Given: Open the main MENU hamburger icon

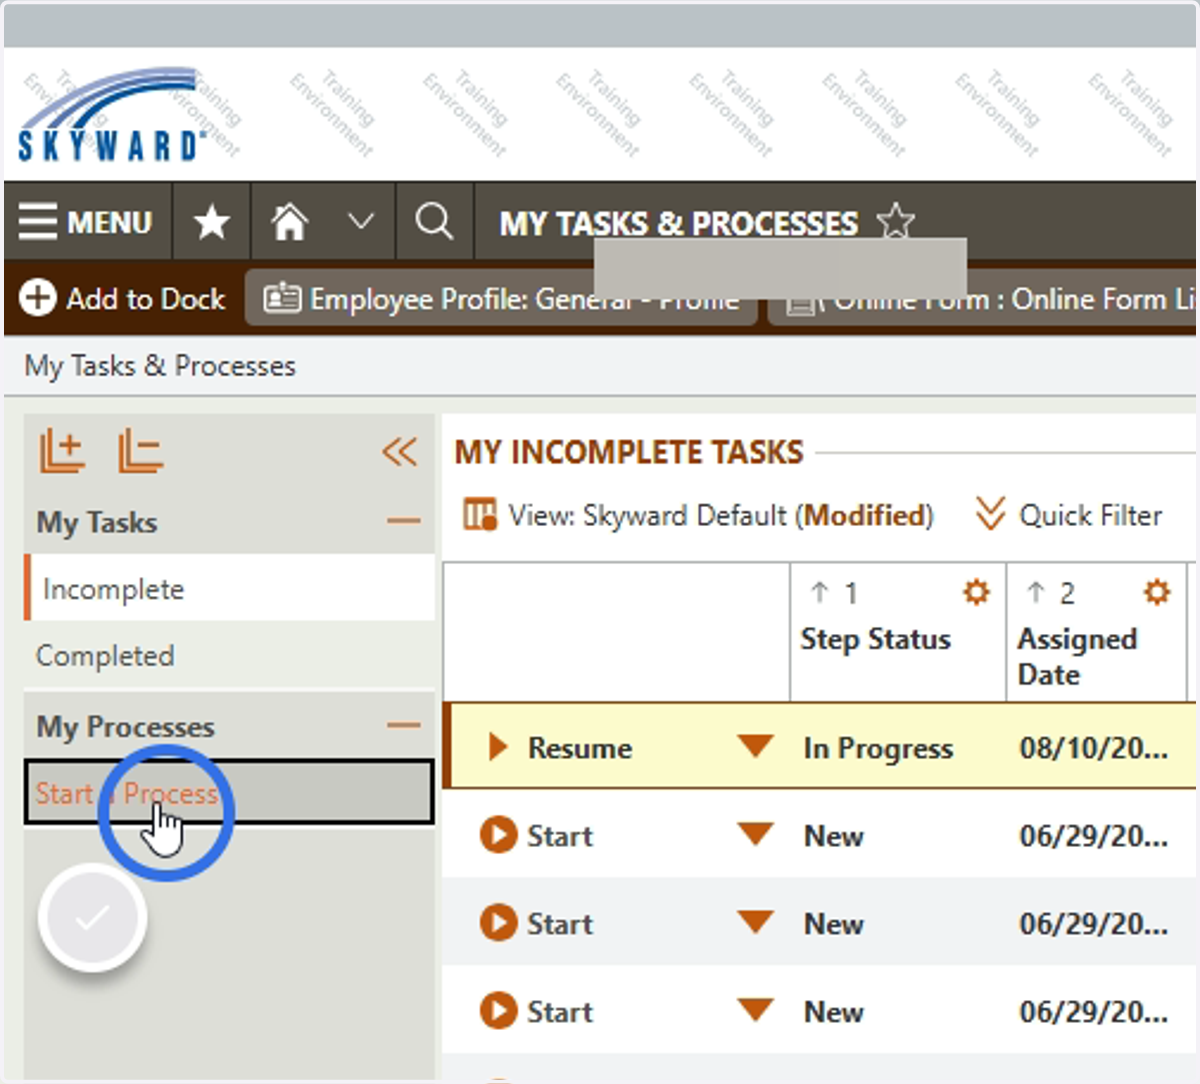Looking at the screenshot, I should [x=38, y=221].
